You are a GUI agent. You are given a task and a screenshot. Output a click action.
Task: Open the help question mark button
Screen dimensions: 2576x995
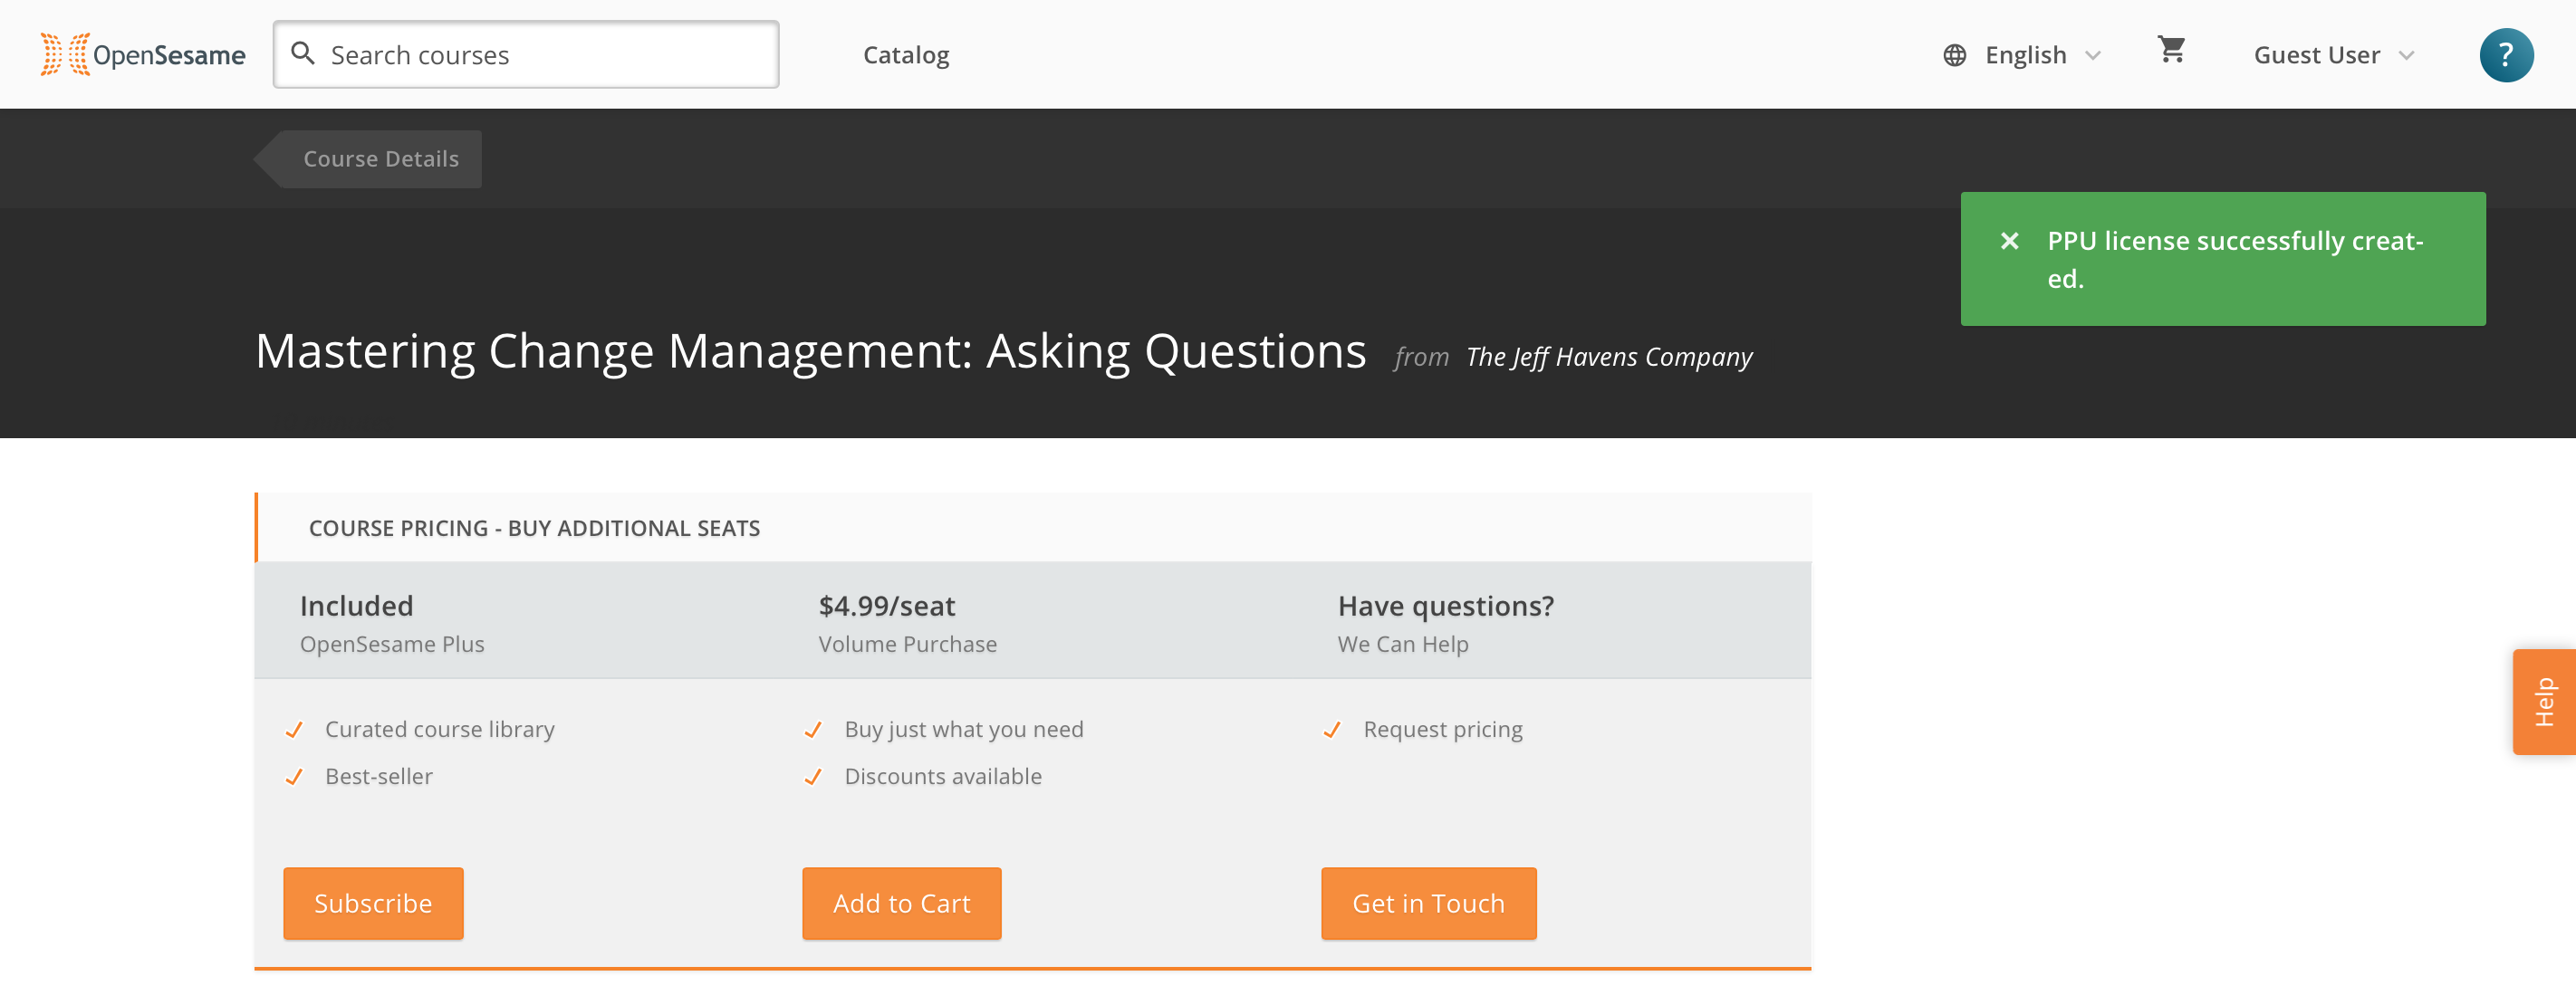tap(2506, 55)
